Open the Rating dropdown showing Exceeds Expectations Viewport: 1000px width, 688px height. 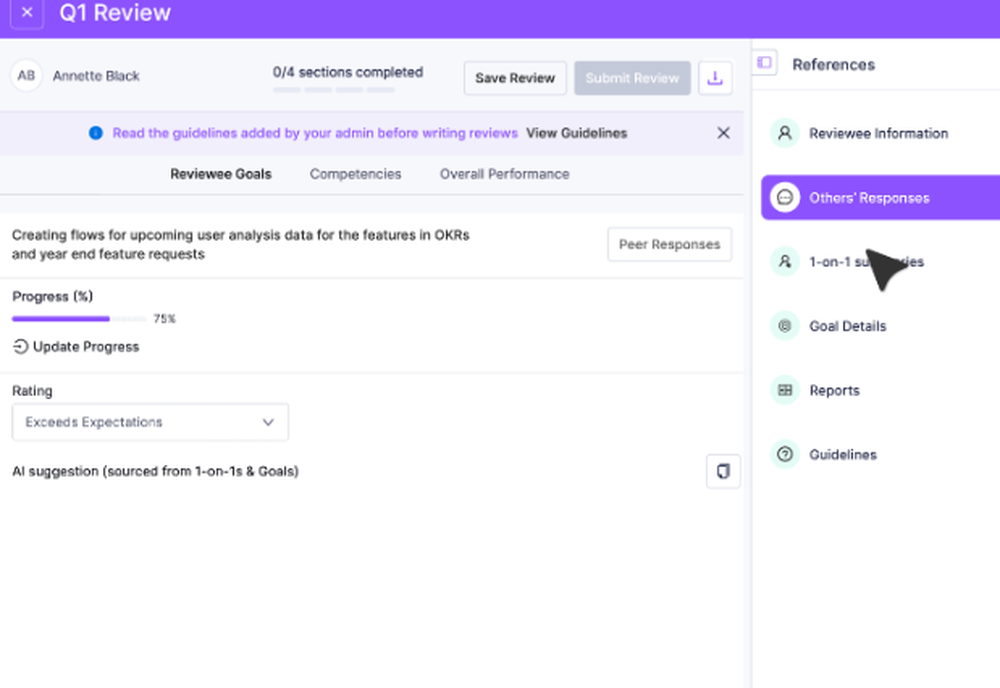coord(149,422)
